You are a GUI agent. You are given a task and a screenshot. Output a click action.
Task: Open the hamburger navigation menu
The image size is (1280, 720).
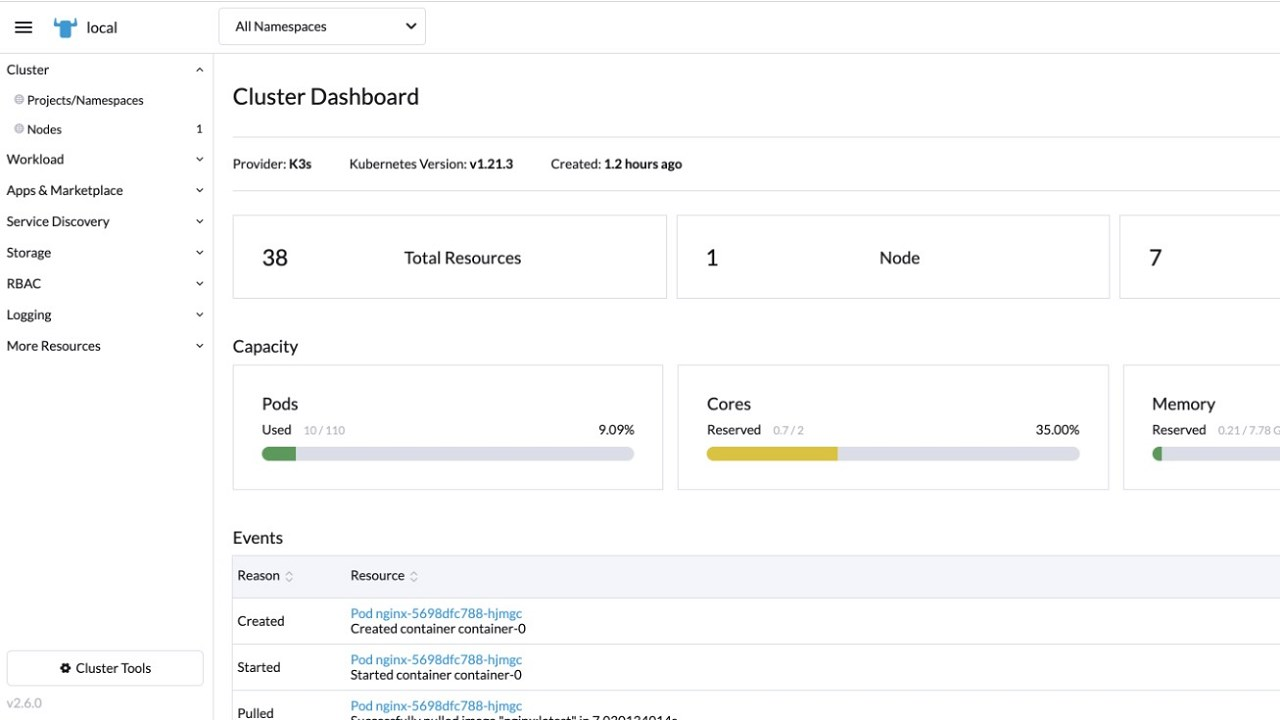tap(23, 28)
